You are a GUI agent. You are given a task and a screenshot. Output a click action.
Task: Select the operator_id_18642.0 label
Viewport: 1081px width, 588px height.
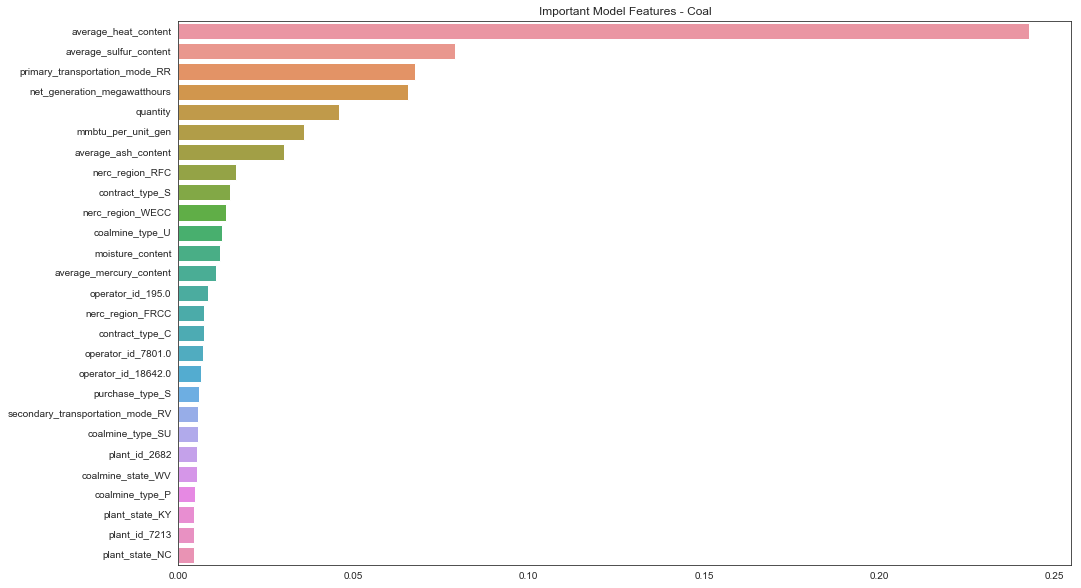[x=125, y=374]
